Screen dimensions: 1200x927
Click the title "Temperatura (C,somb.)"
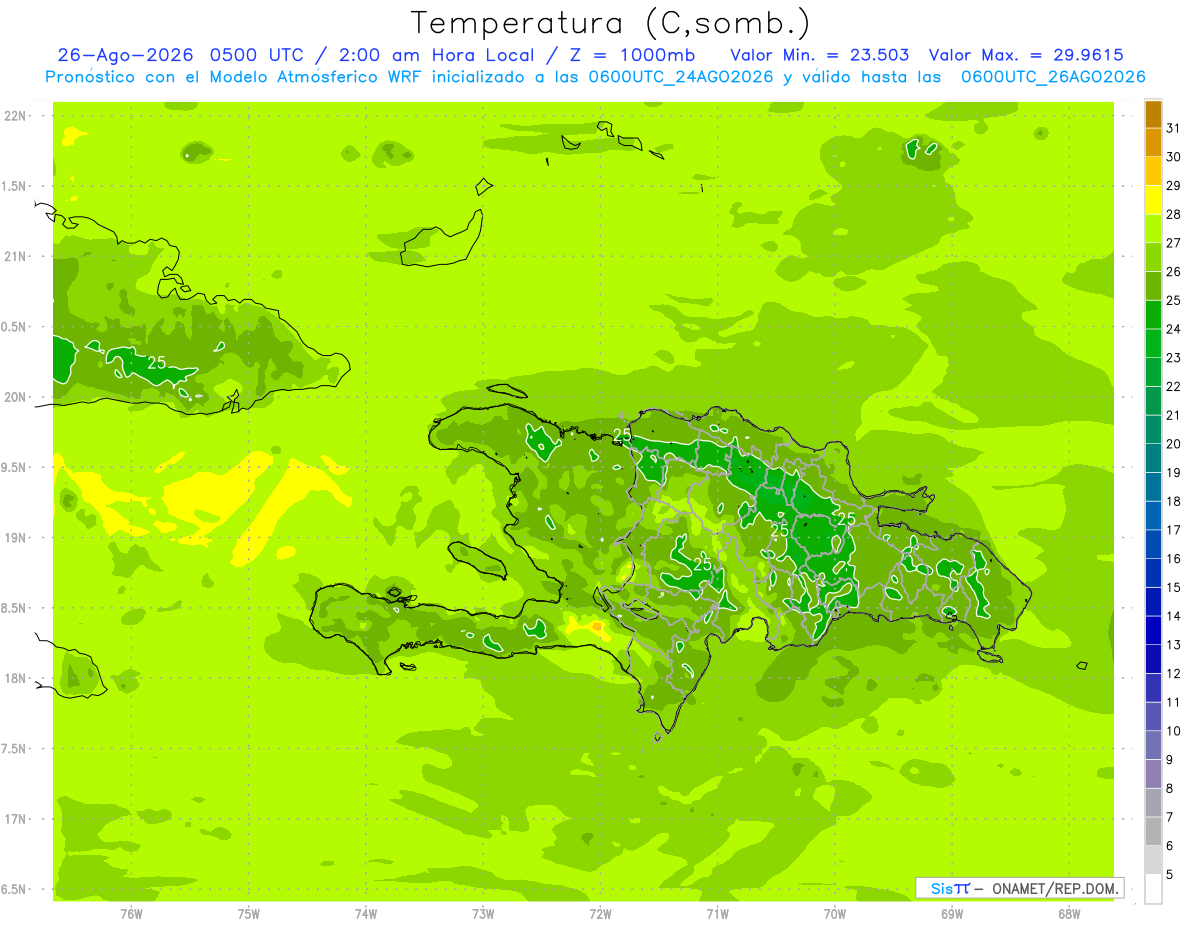point(611,23)
